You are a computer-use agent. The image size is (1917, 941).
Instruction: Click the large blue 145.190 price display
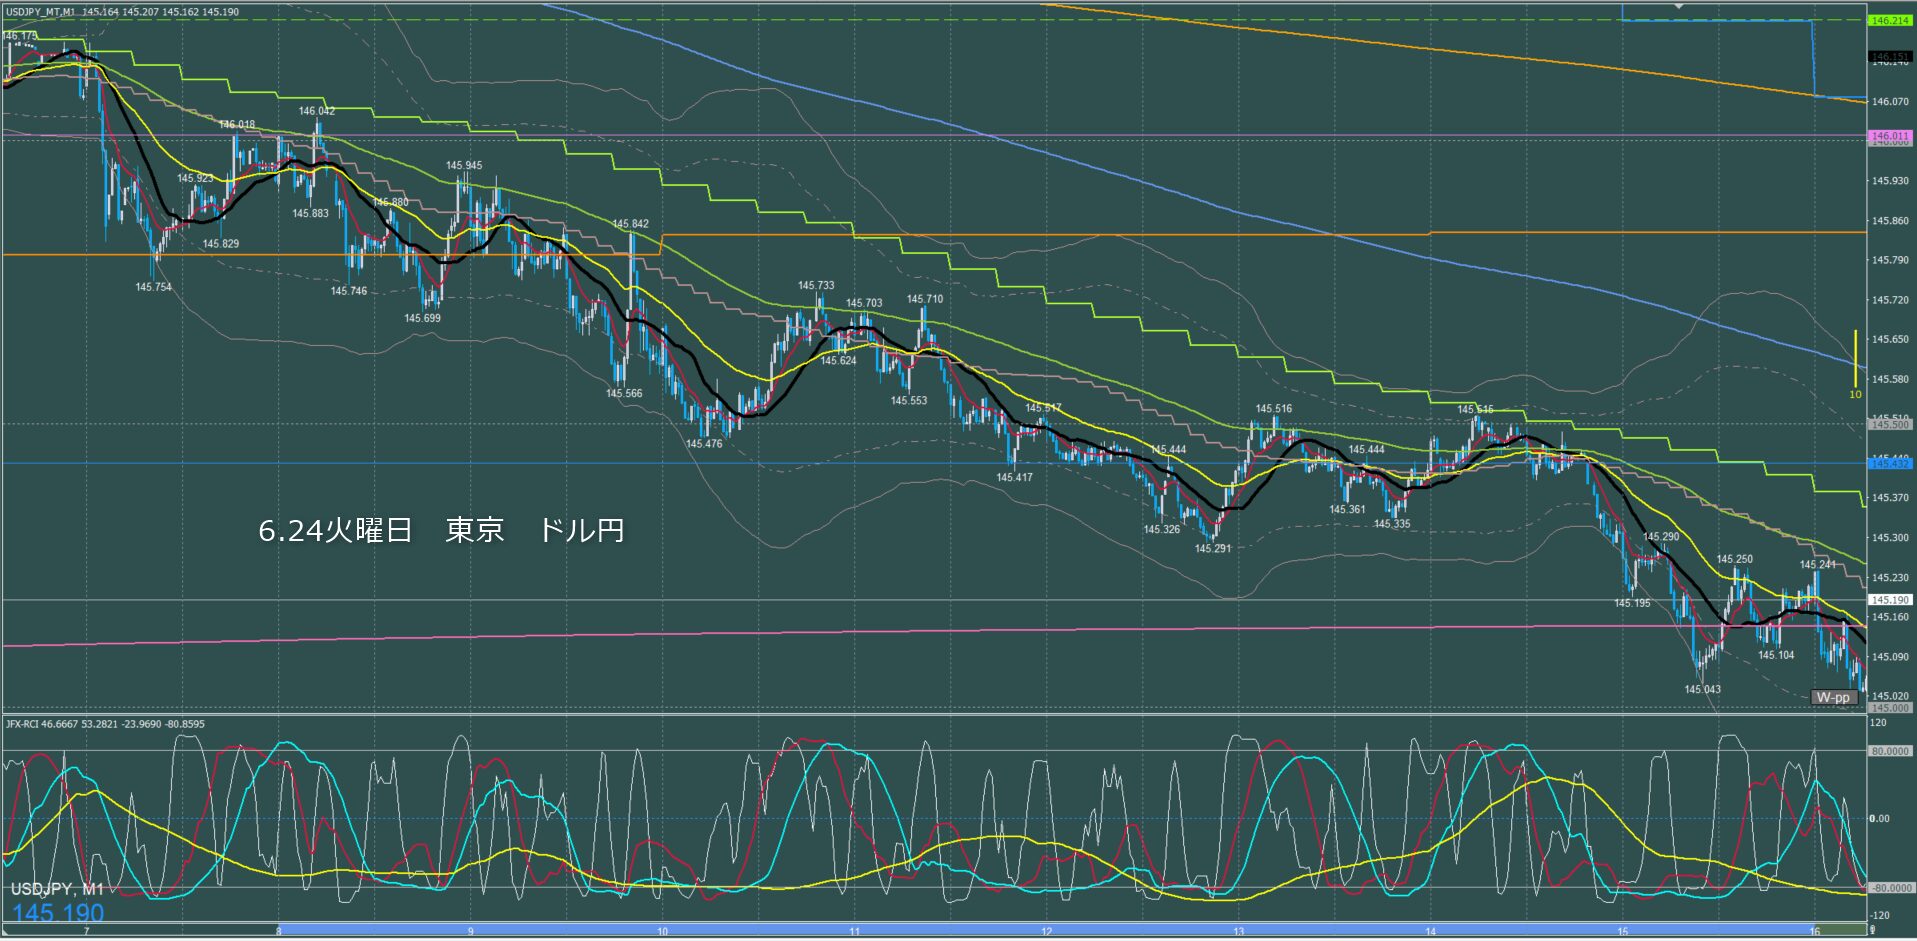coord(58,913)
